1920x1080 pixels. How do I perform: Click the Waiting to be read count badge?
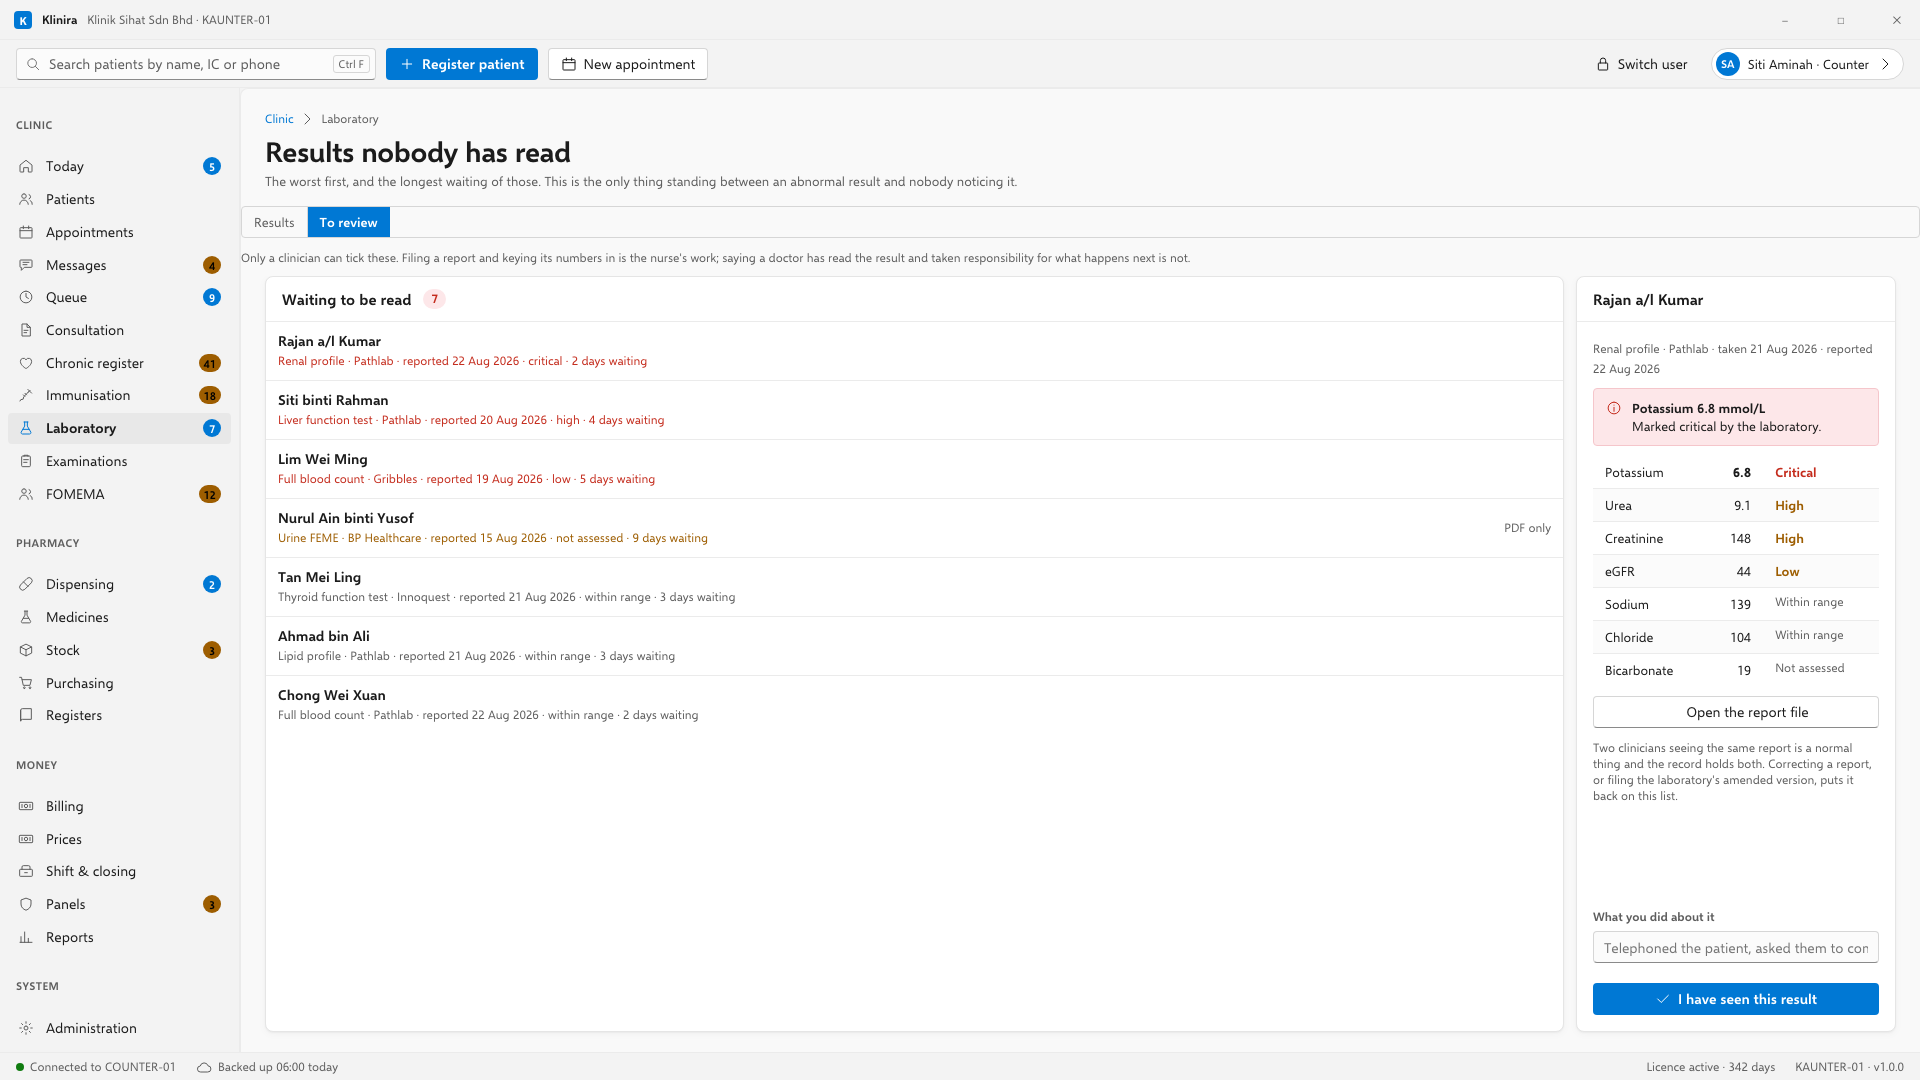tap(434, 299)
